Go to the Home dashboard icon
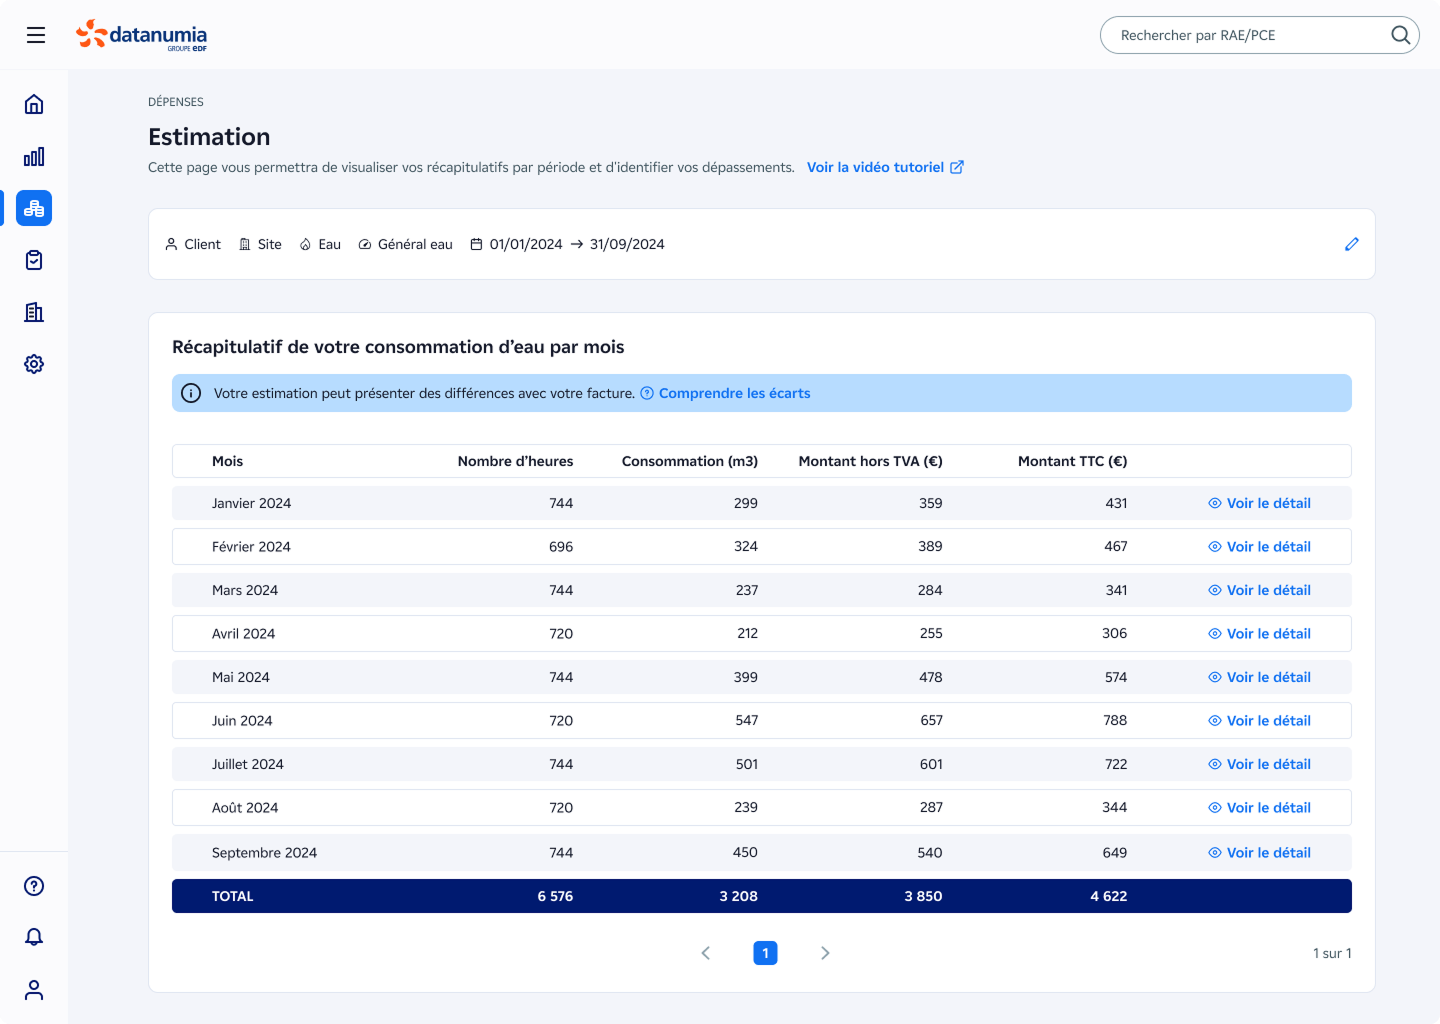This screenshot has width=1440, height=1024. tap(34, 104)
